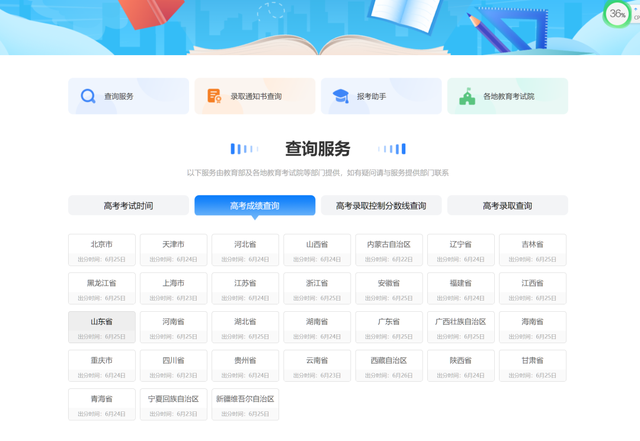The width and height of the screenshot is (640, 441).
Task: Click the 新疆维吾尔自治区 button
Action: point(245,404)
